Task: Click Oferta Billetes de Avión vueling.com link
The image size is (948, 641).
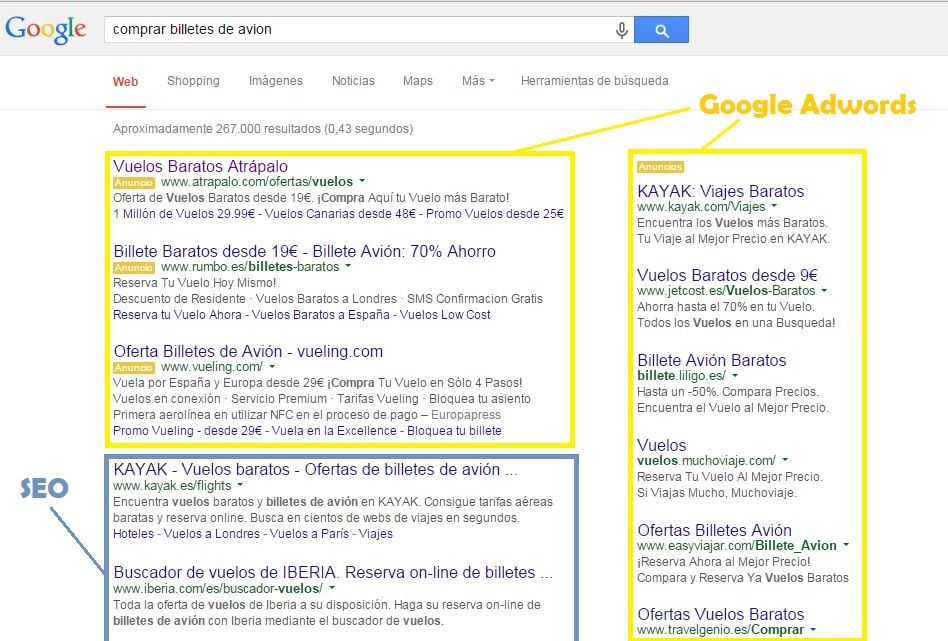Action: point(248,351)
